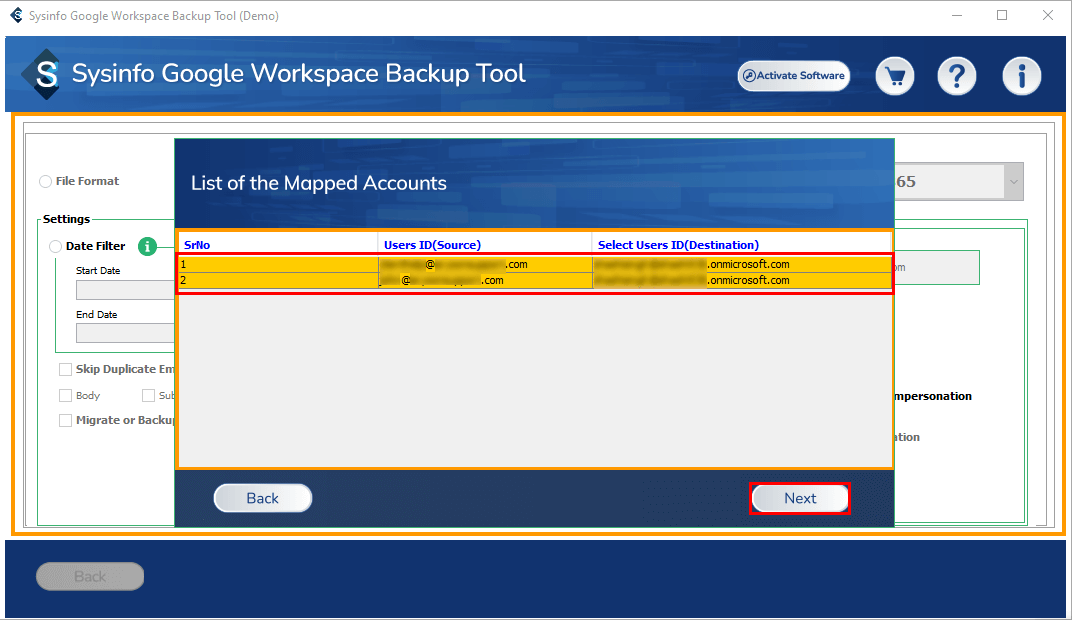Click the question mark help icon
The height and width of the screenshot is (620, 1072).
956,76
